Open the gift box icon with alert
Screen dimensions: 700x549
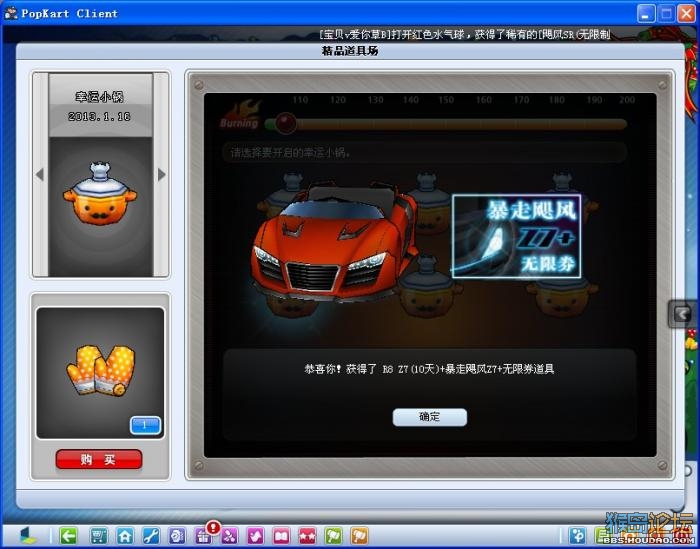tap(203, 536)
